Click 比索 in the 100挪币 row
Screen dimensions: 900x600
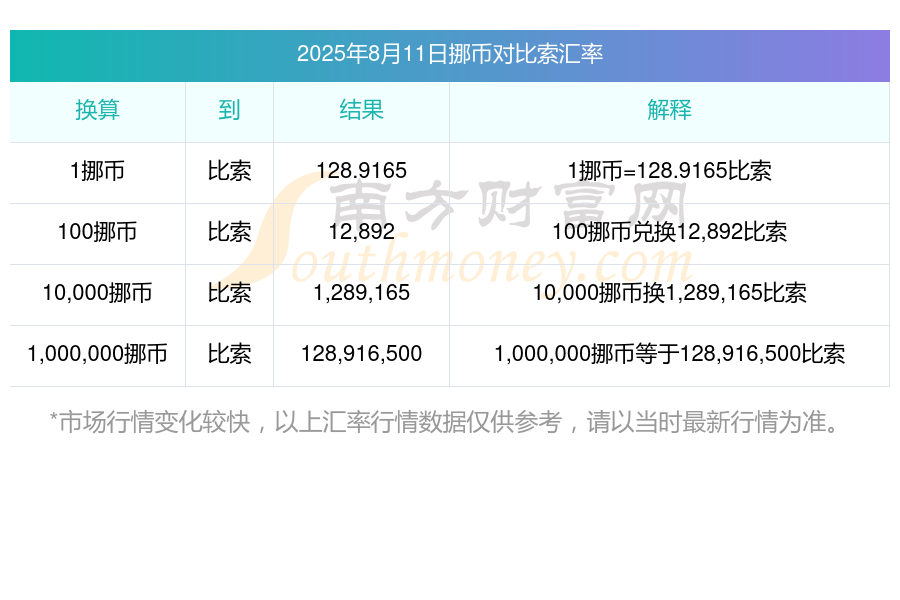(x=229, y=232)
